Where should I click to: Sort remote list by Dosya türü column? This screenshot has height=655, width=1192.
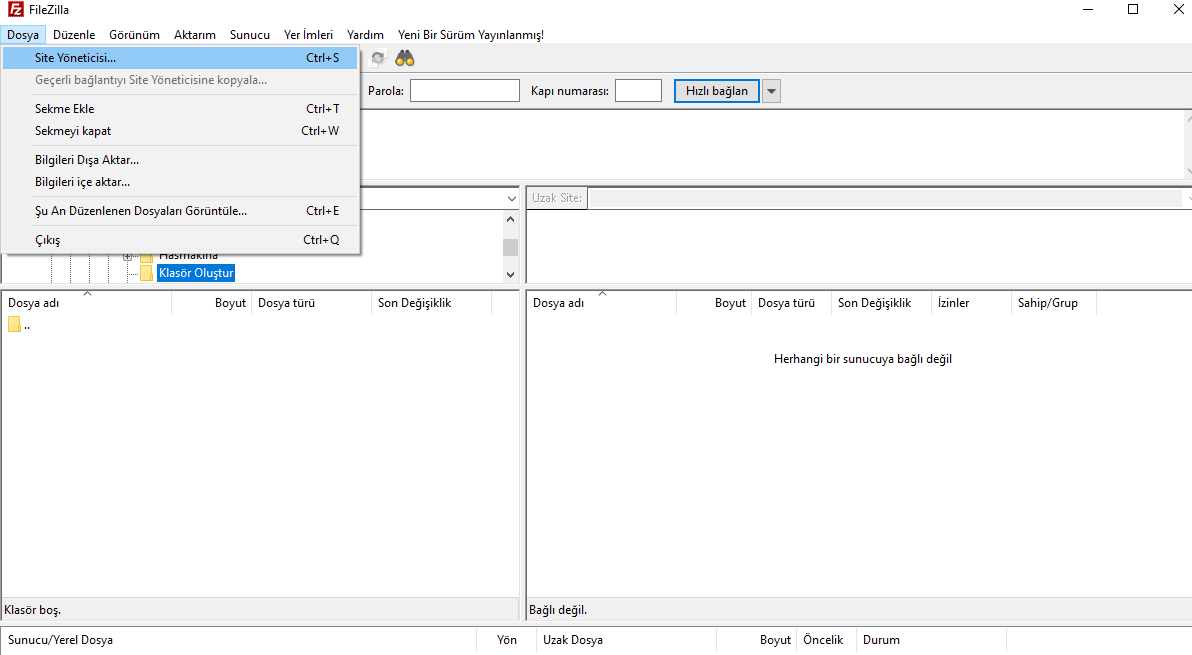(x=791, y=302)
